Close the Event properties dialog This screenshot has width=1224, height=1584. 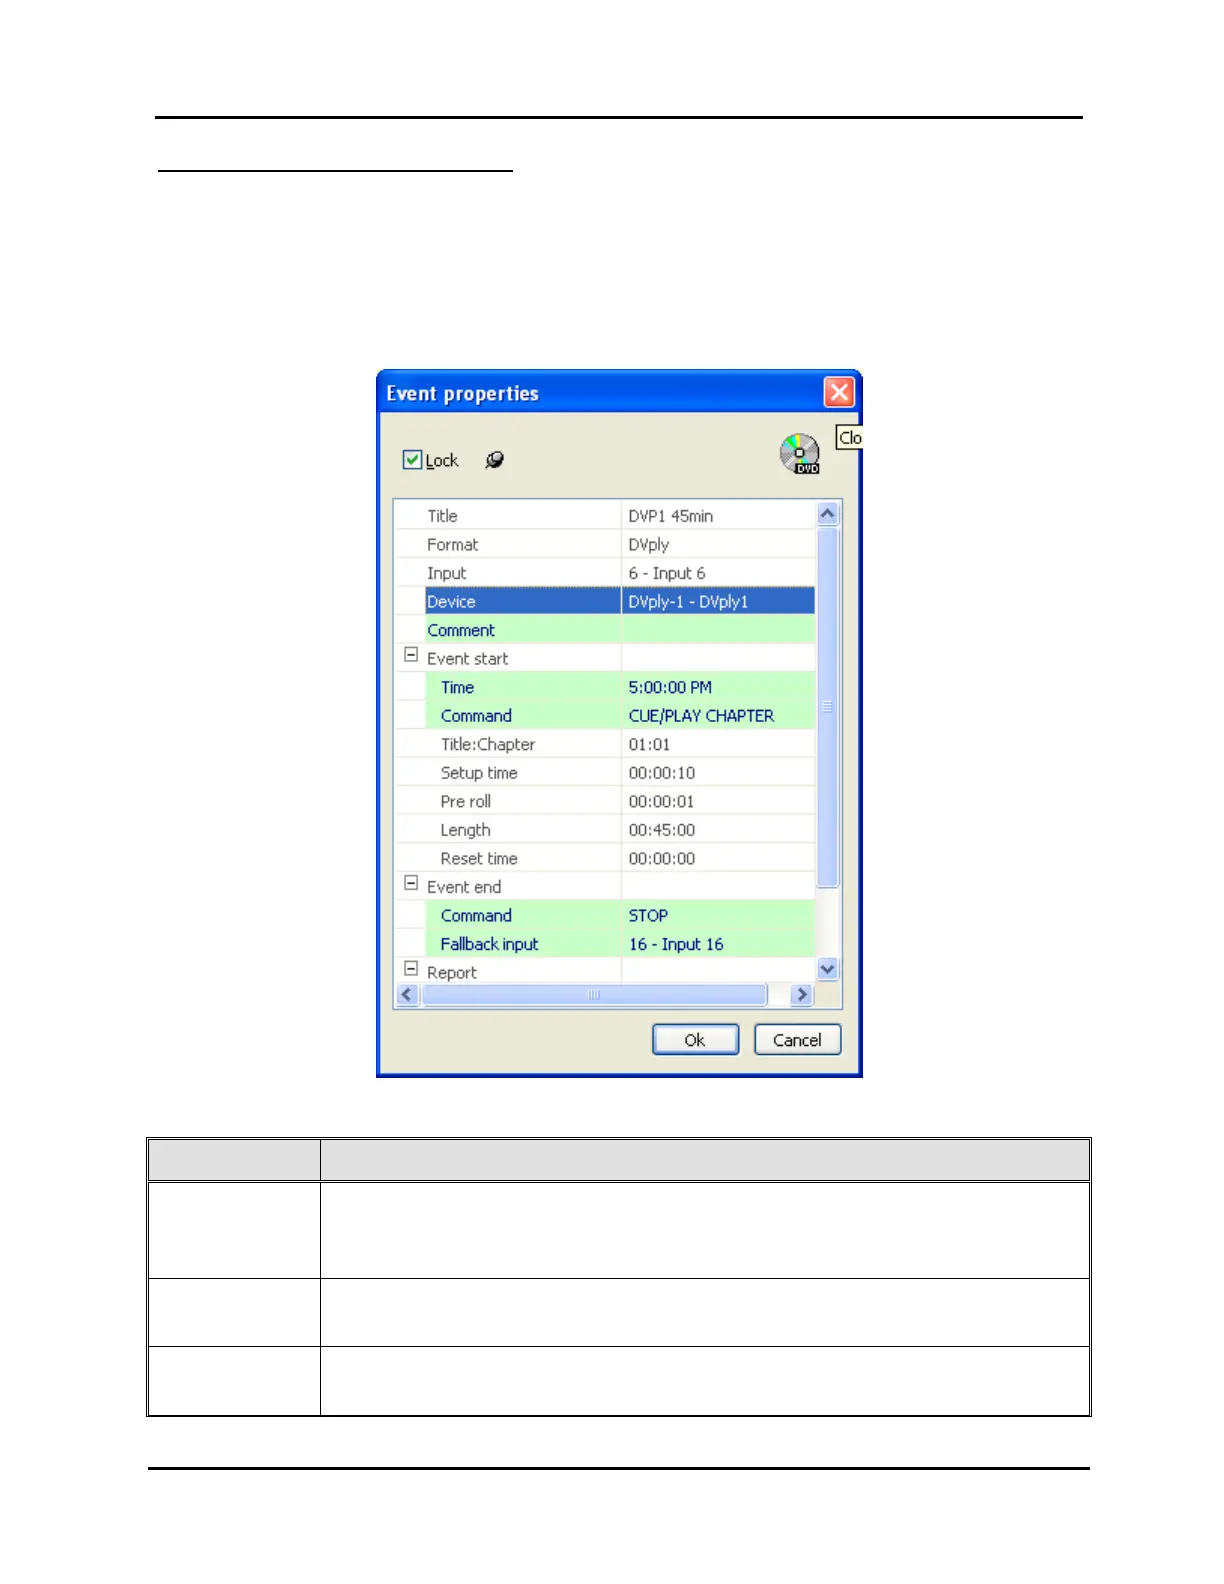click(839, 392)
